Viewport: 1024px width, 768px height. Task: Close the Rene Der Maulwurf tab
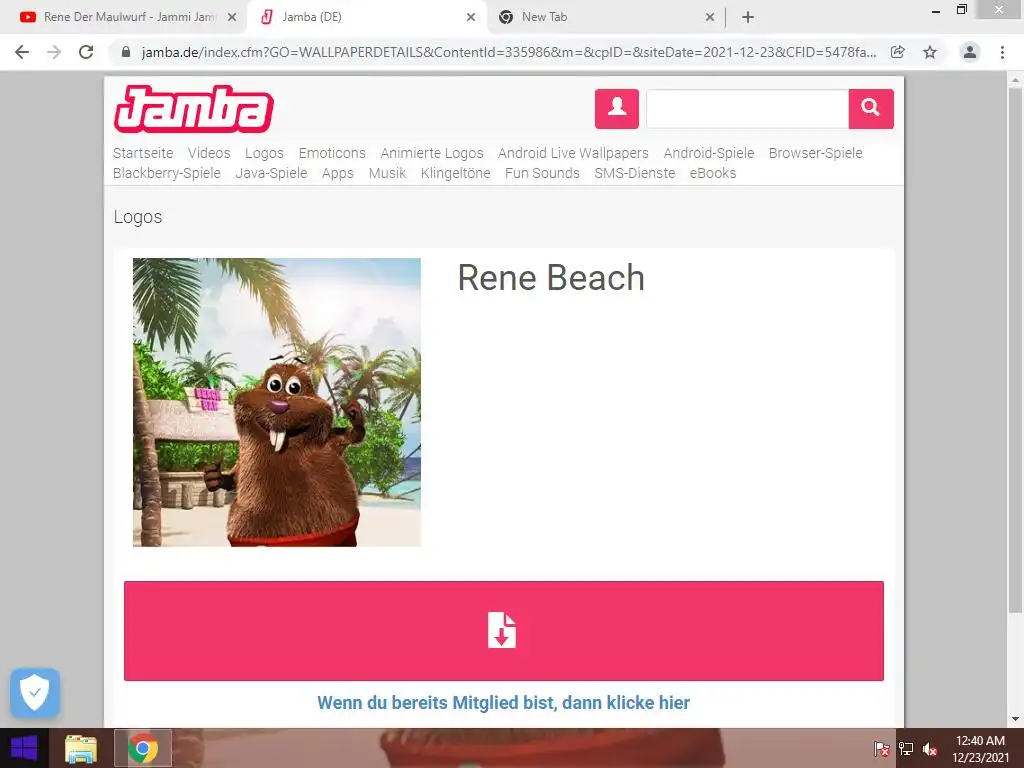232,17
